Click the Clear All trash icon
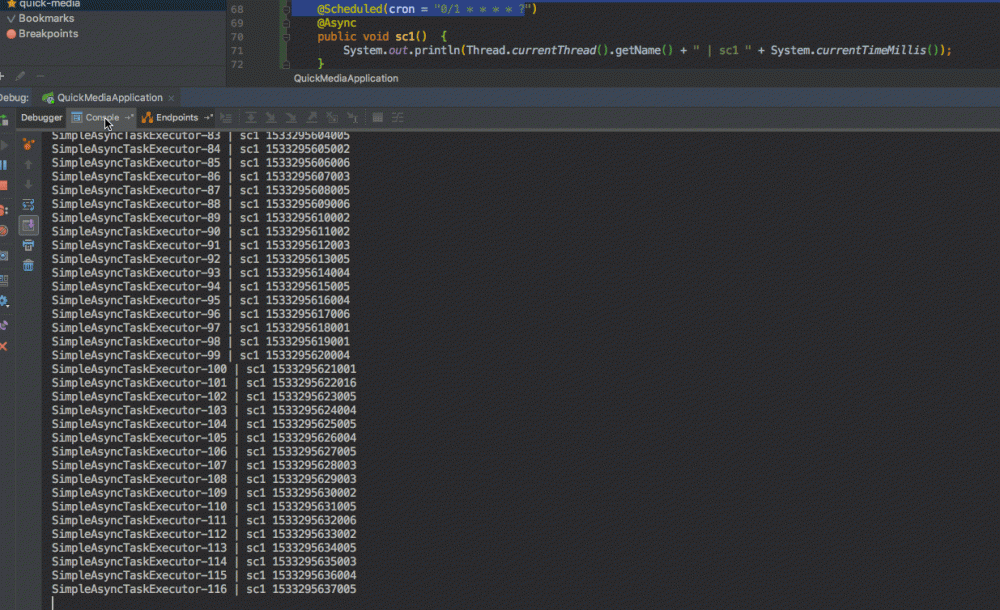Screen dimensions: 1000x610 (28, 266)
